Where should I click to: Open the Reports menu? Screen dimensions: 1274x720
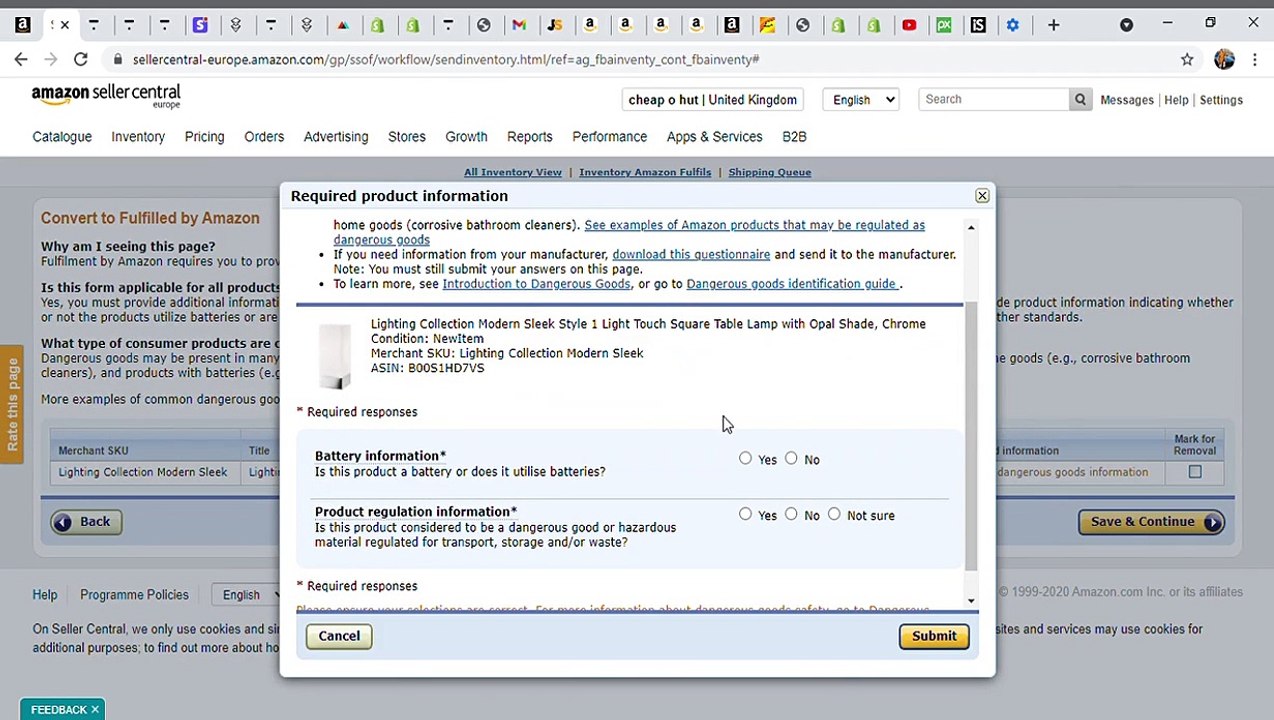click(x=530, y=137)
